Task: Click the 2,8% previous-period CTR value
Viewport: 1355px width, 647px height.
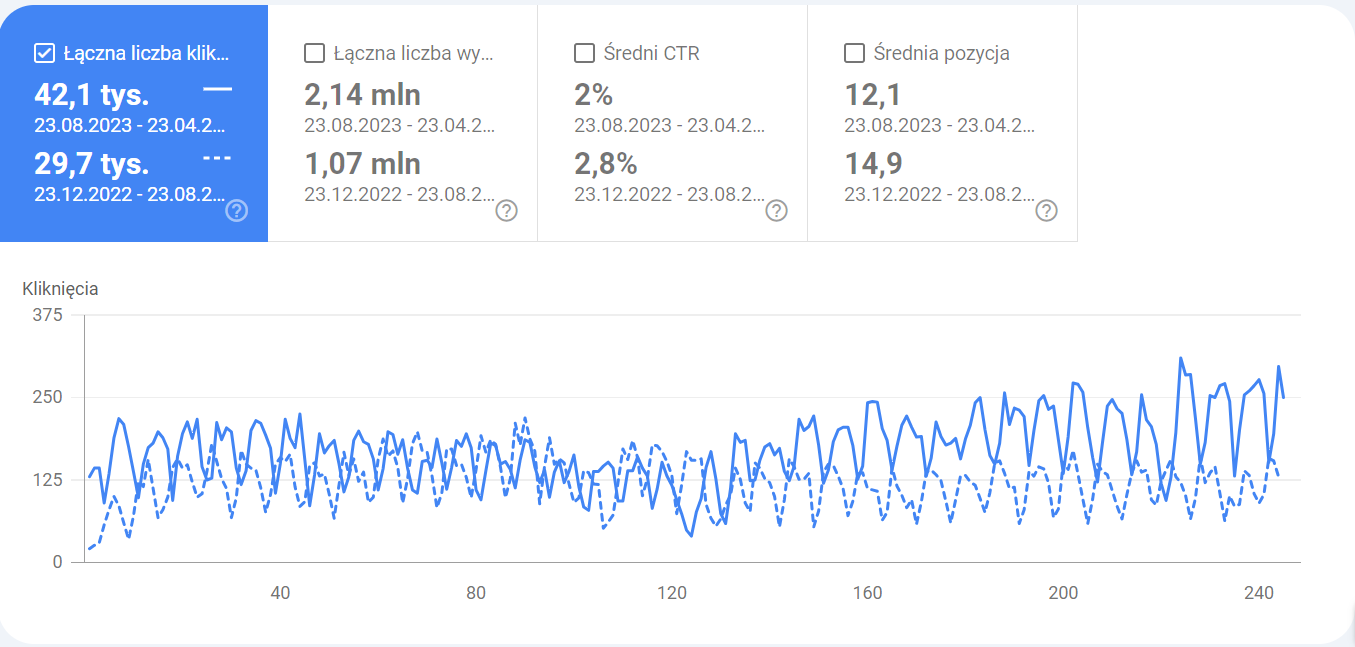Action: click(x=606, y=163)
